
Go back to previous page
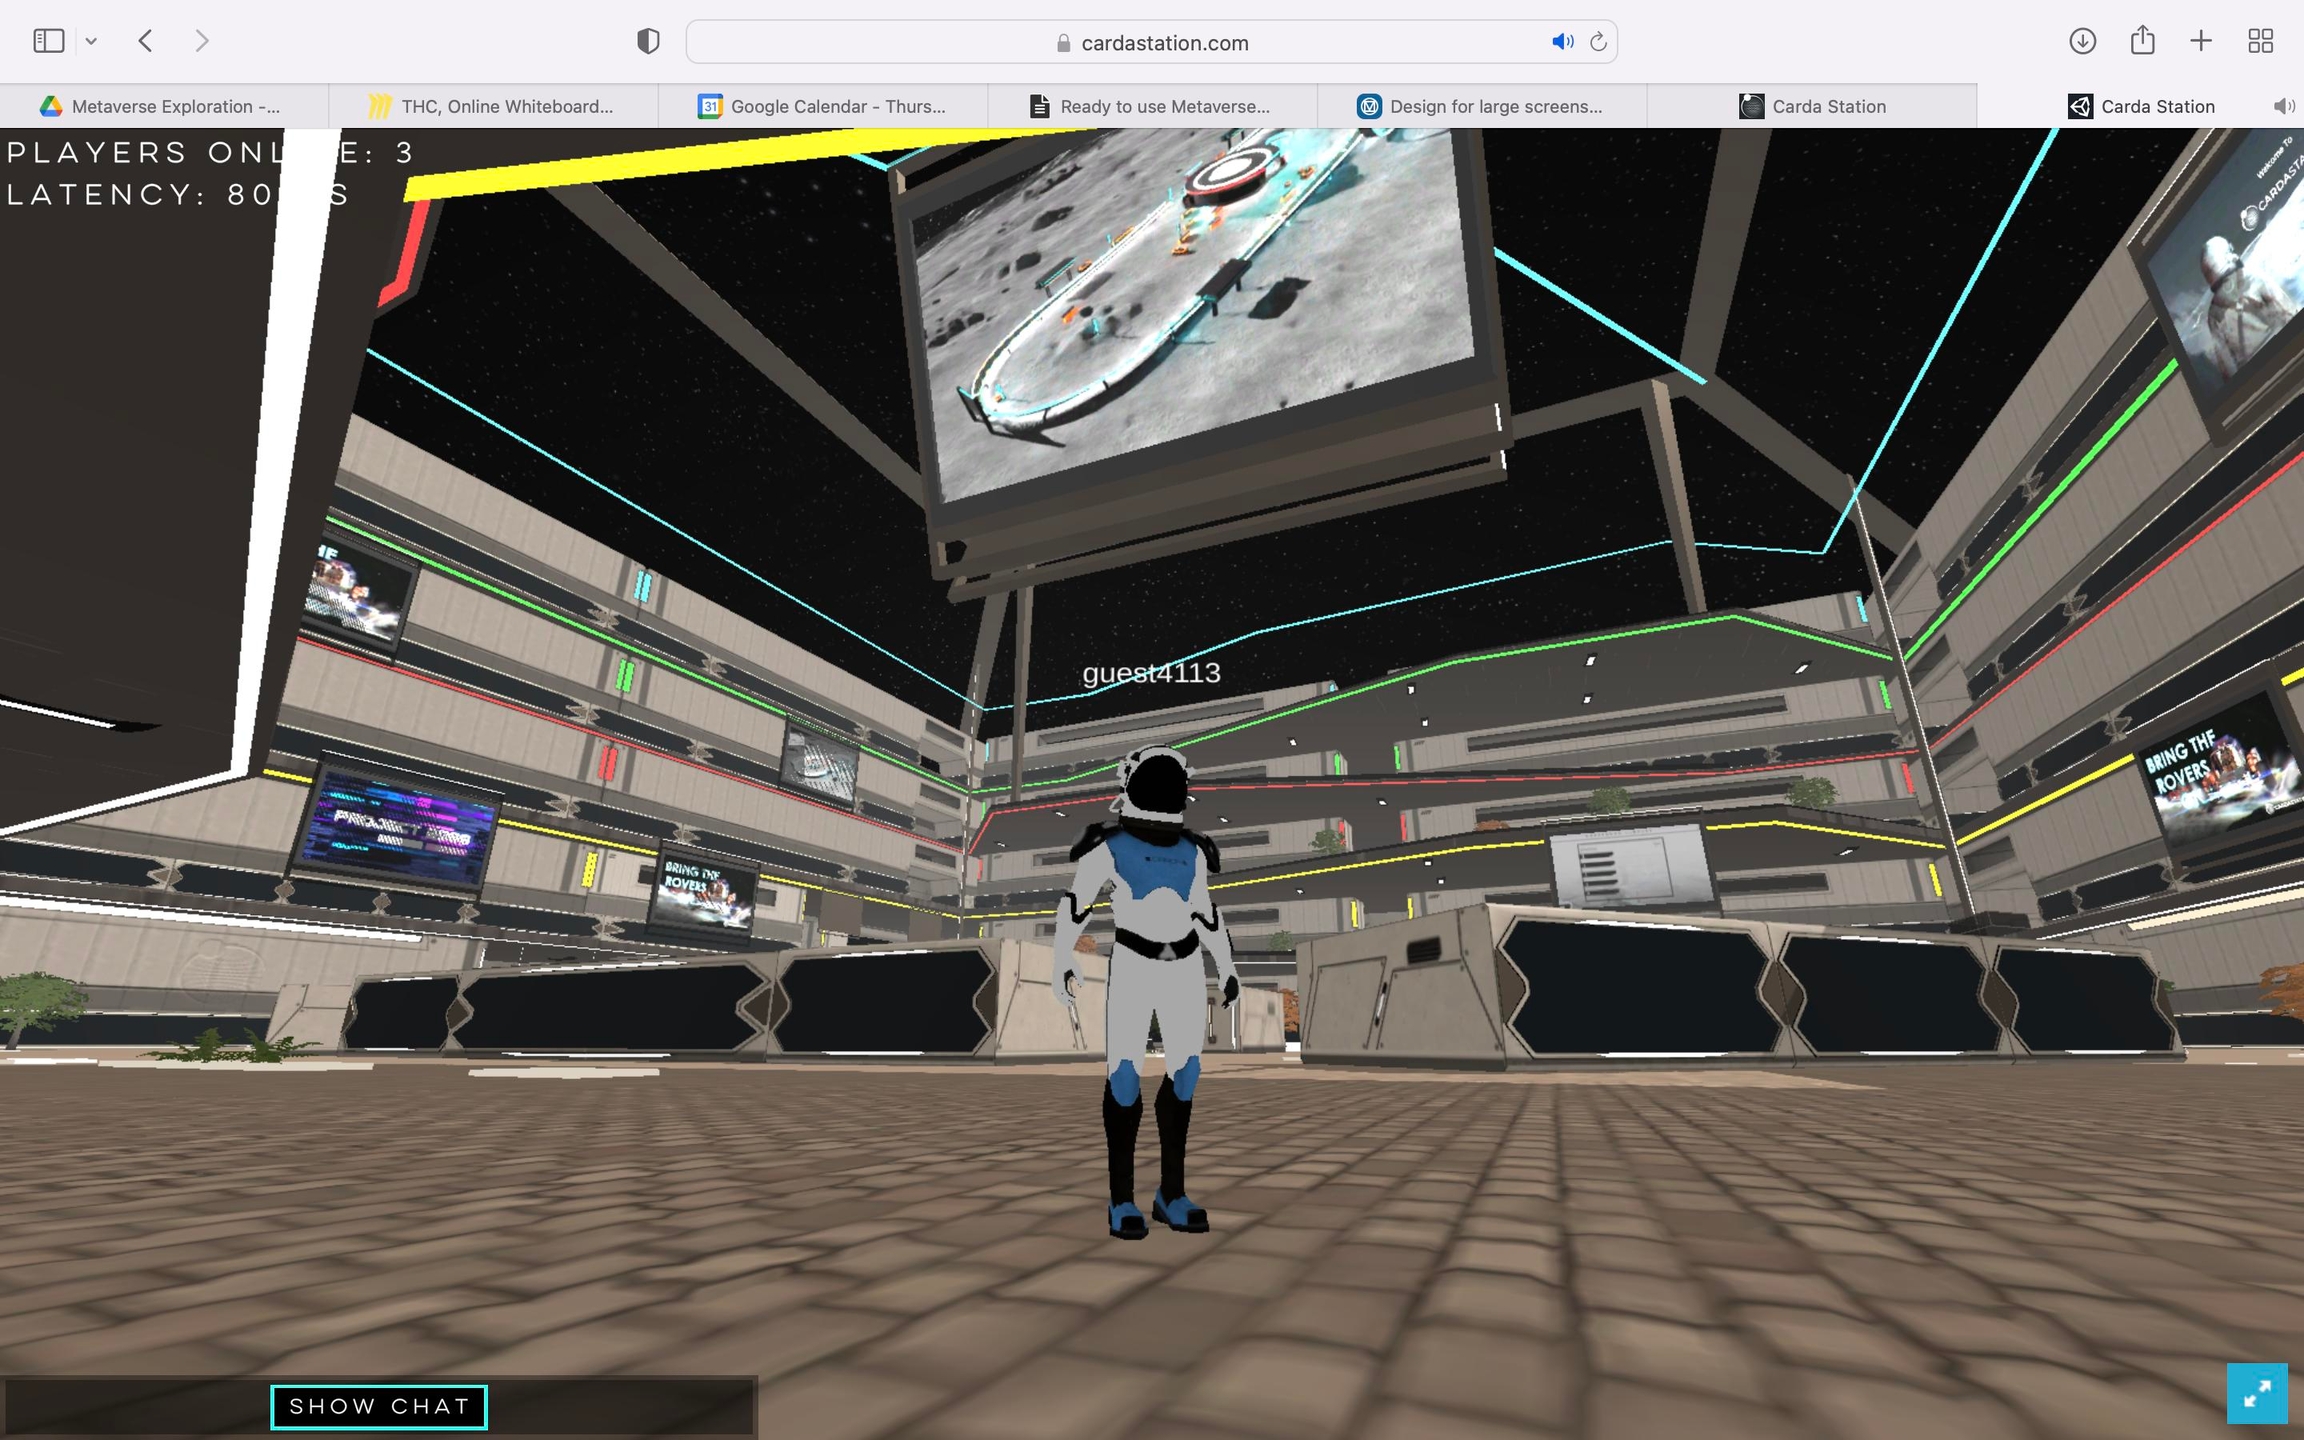[146, 41]
